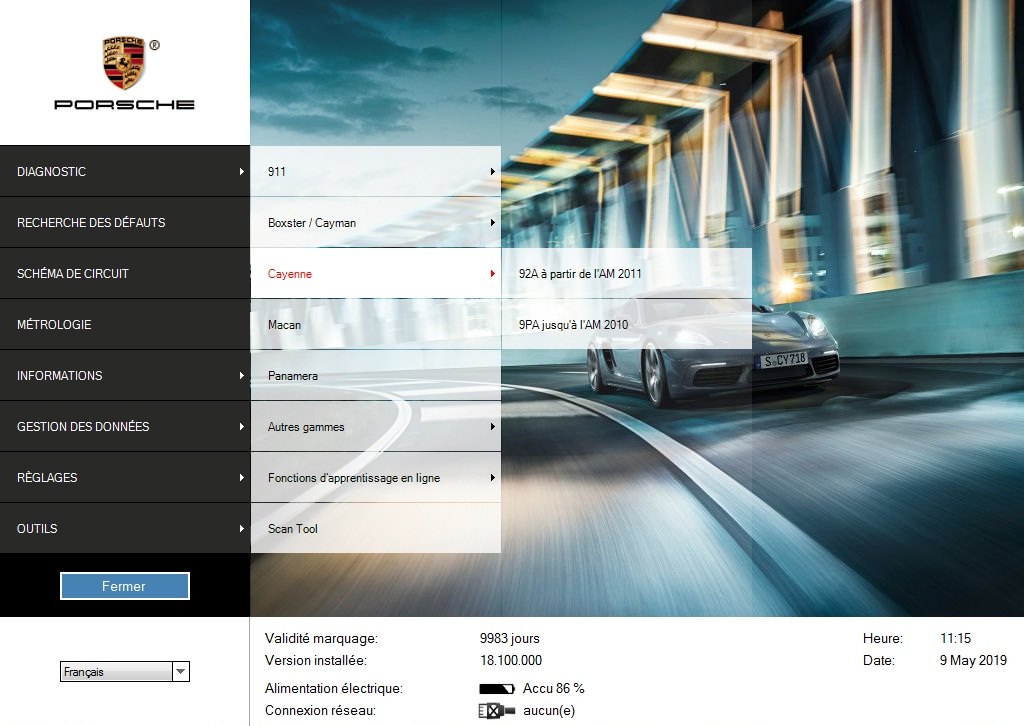Click the network disconnected icon
Viewport: 1024px width, 726px height.
[496, 710]
